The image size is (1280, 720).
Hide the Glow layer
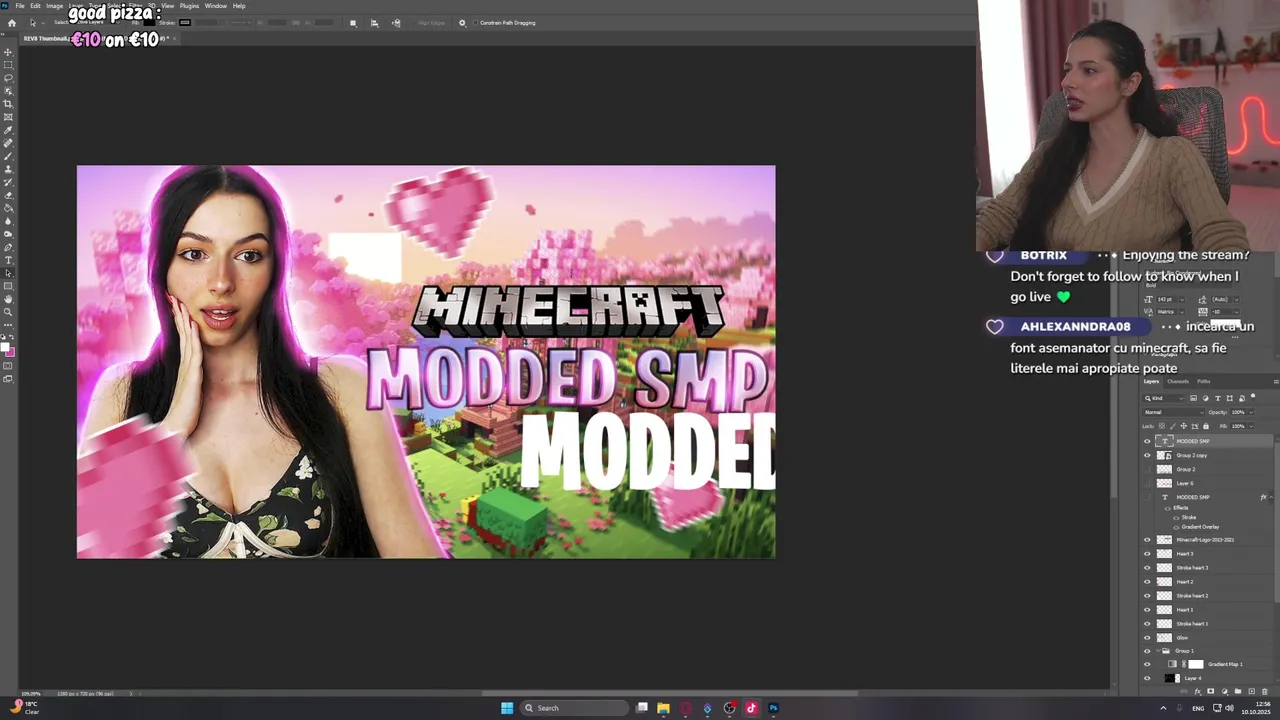1147,637
